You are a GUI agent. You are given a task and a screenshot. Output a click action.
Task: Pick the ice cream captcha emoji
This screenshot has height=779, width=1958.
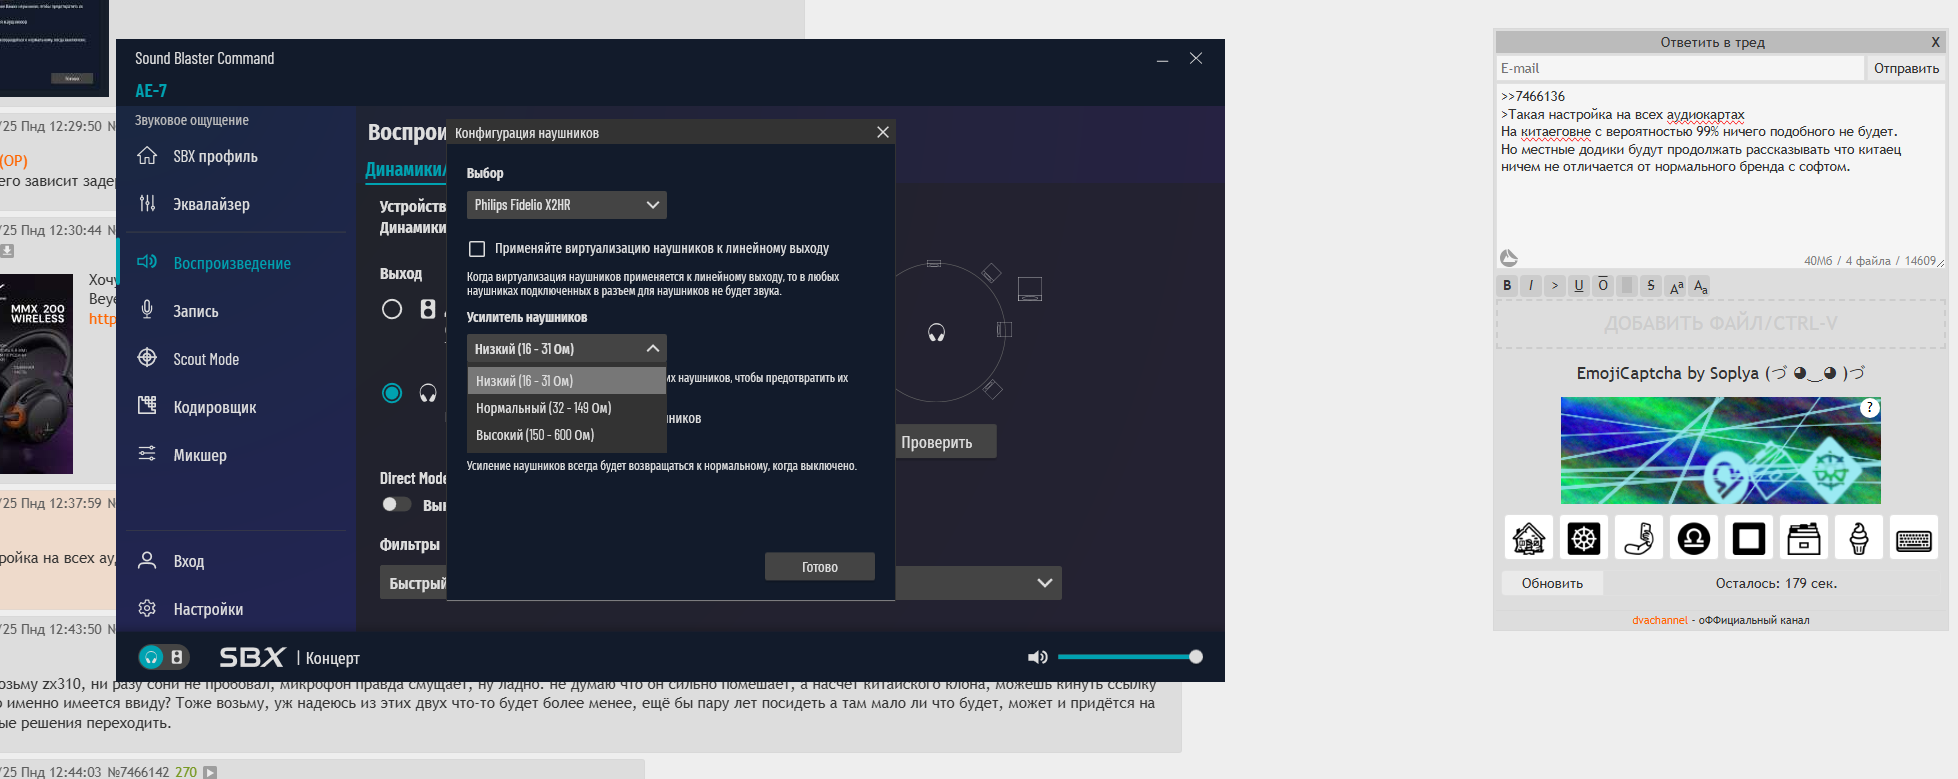(x=1859, y=539)
